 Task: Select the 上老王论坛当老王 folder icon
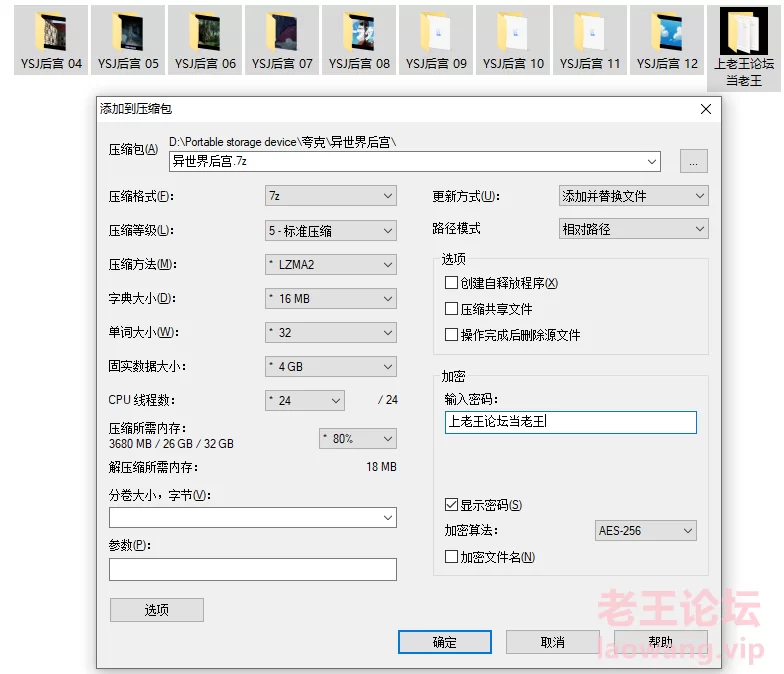click(x=744, y=48)
